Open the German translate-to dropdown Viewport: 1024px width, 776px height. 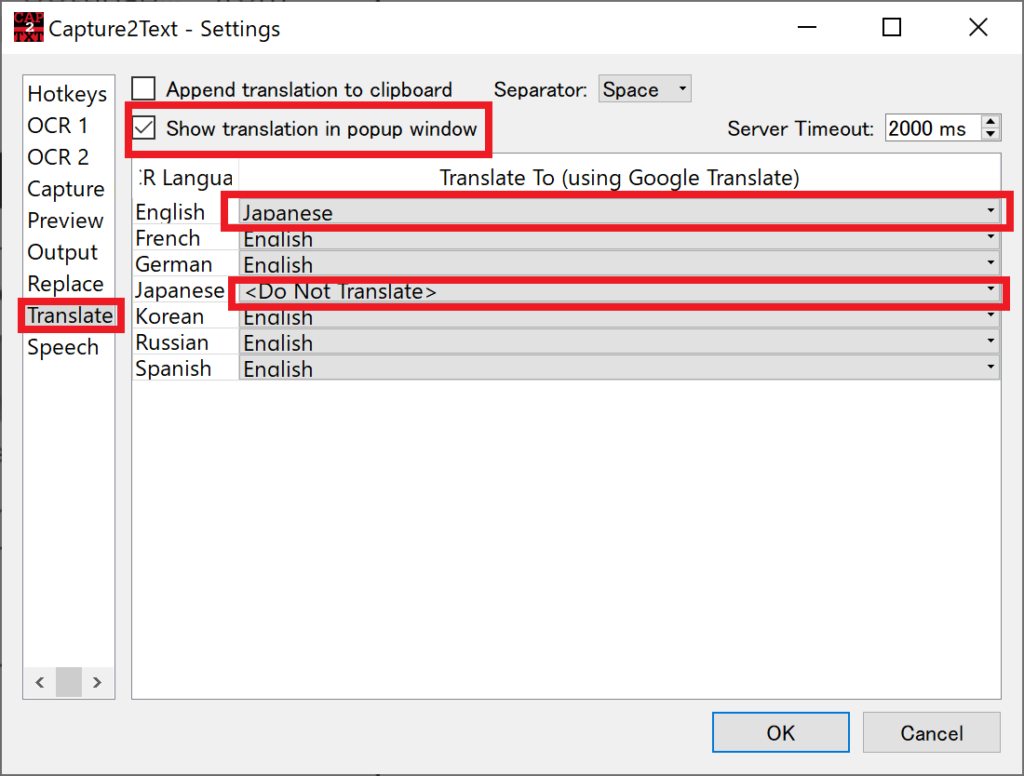[619, 264]
